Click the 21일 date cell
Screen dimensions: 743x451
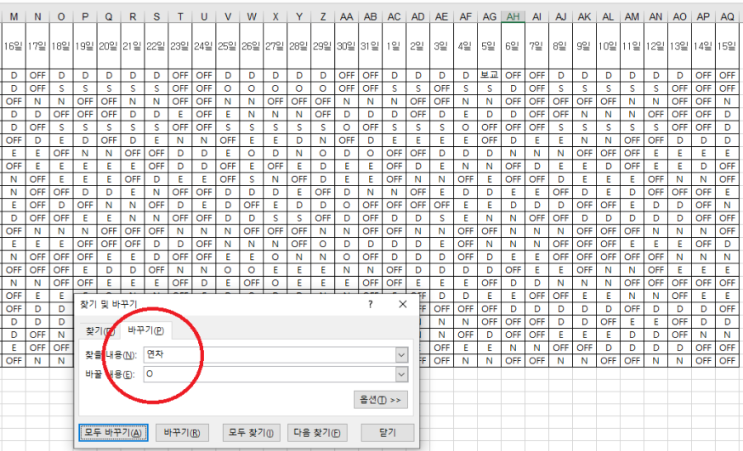coord(133,46)
